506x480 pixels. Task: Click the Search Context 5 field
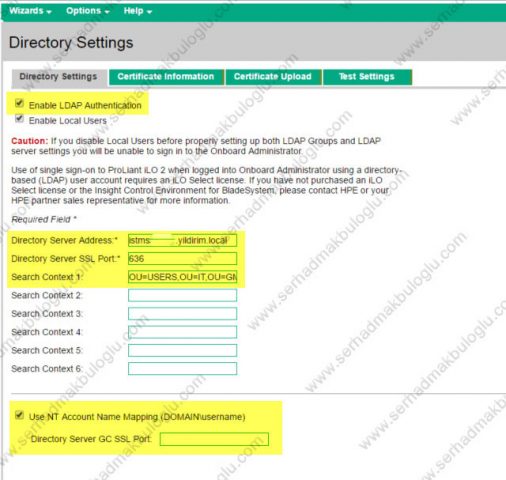tap(182, 350)
